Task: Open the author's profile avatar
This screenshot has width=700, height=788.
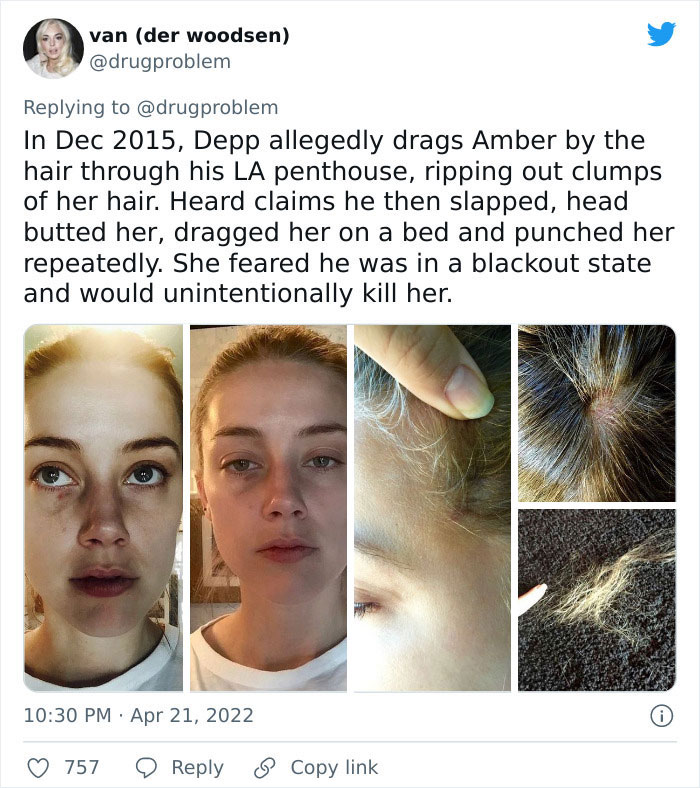Action: point(53,48)
